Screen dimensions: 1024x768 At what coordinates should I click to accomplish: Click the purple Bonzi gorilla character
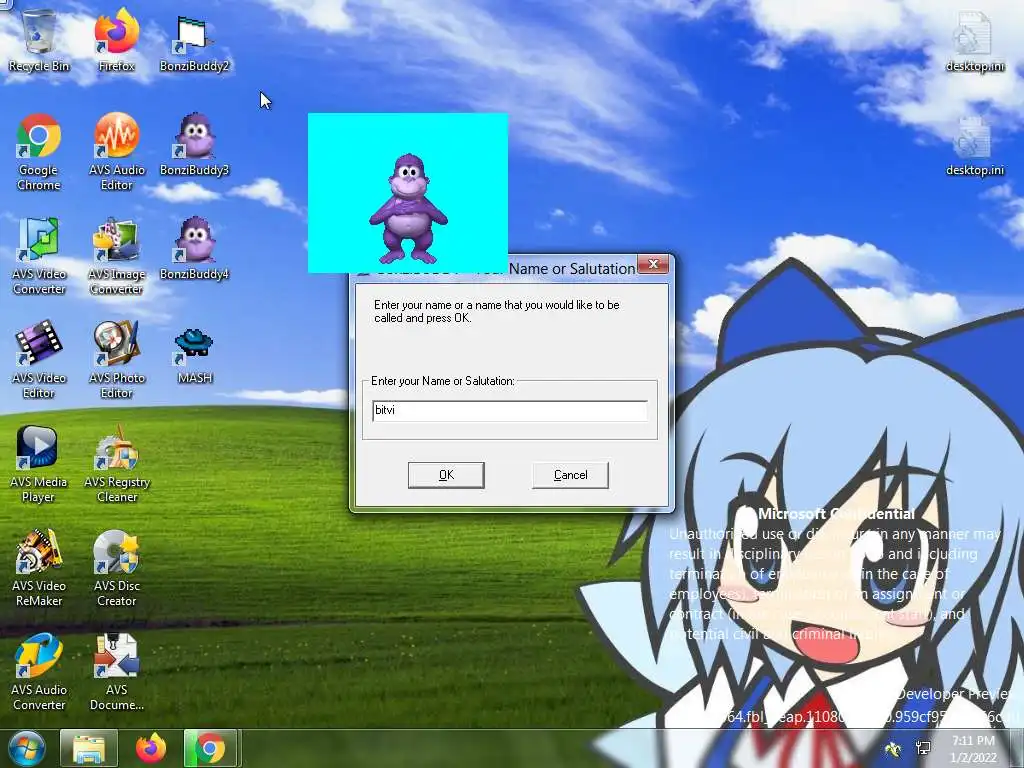409,208
